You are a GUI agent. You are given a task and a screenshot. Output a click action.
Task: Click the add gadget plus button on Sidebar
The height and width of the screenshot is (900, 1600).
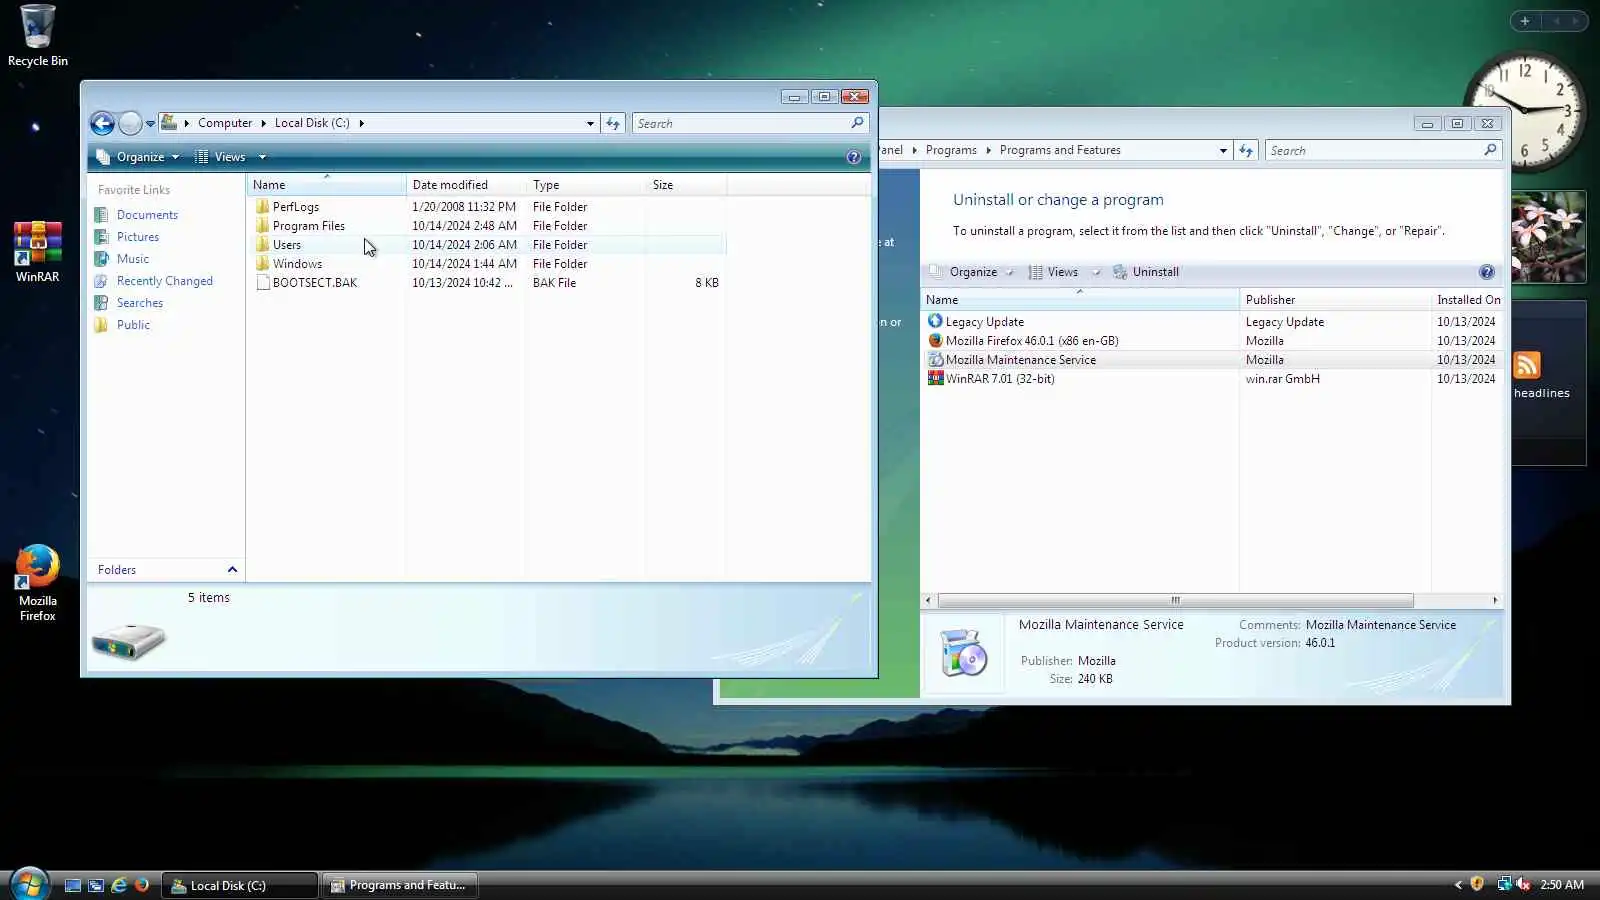pos(1525,20)
